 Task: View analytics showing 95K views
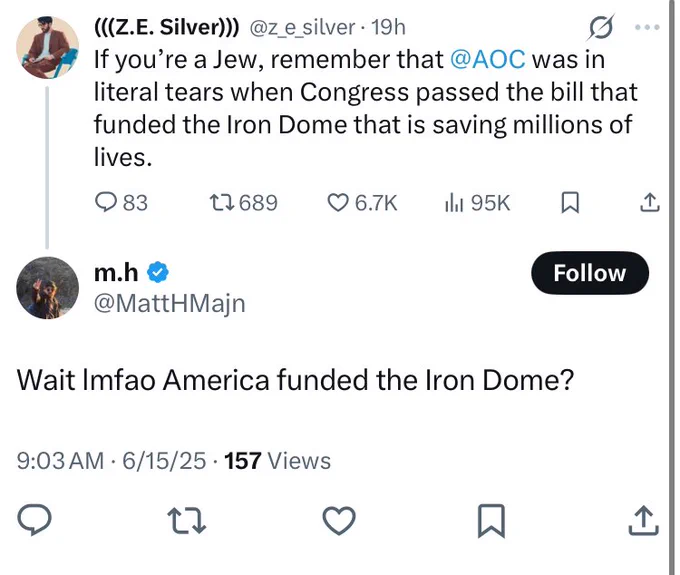click(x=477, y=203)
